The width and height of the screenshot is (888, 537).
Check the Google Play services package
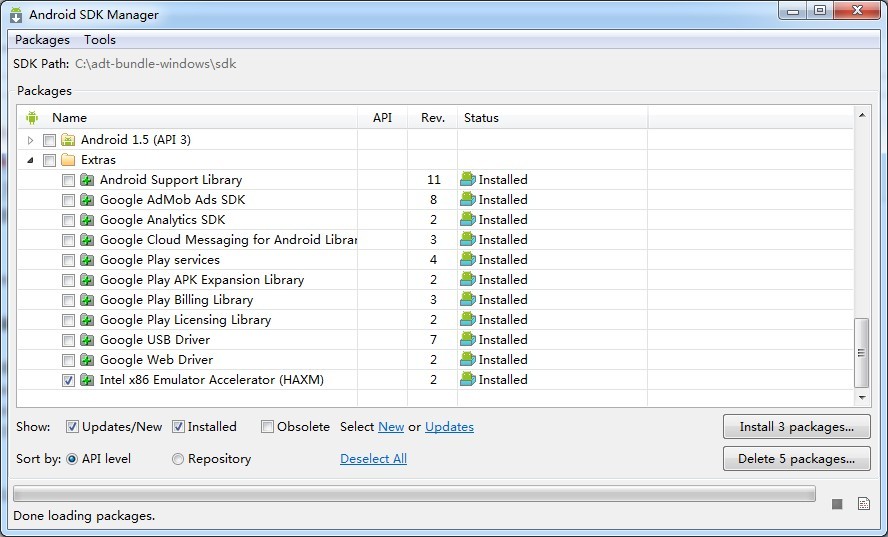coord(68,260)
